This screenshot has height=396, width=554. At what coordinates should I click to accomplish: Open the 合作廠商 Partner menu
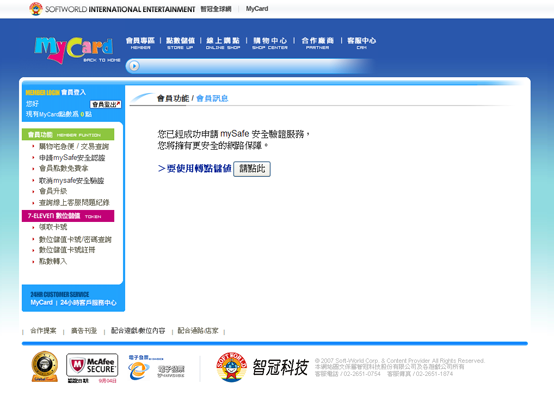click(317, 43)
